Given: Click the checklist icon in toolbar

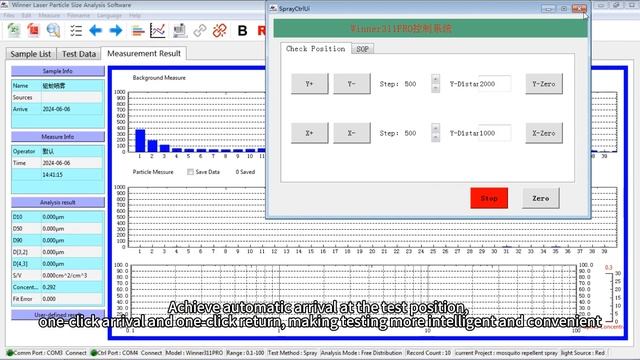Looking at the screenshot, I should [x=76, y=31].
